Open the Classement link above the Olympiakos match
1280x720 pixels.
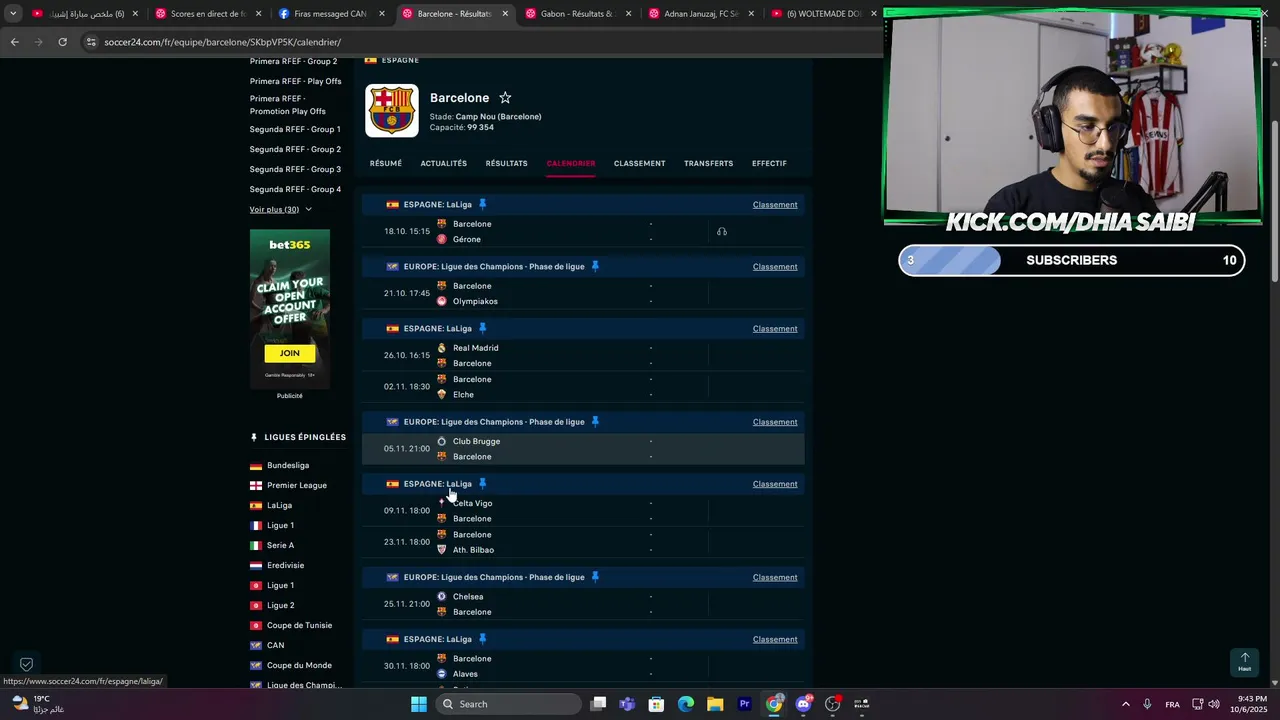pyautogui.click(x=775, y=266)
